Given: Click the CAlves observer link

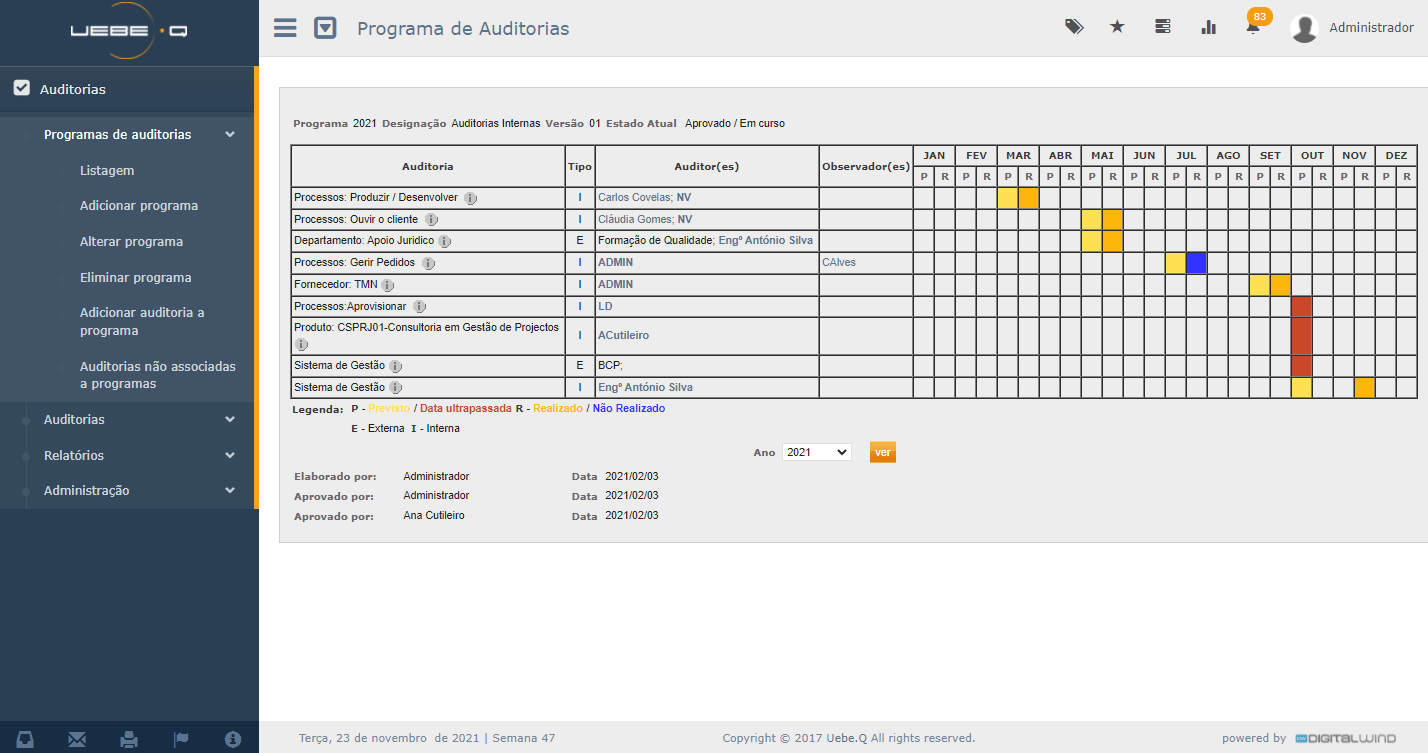Looking at the screenshot, I should coord(838,263).
